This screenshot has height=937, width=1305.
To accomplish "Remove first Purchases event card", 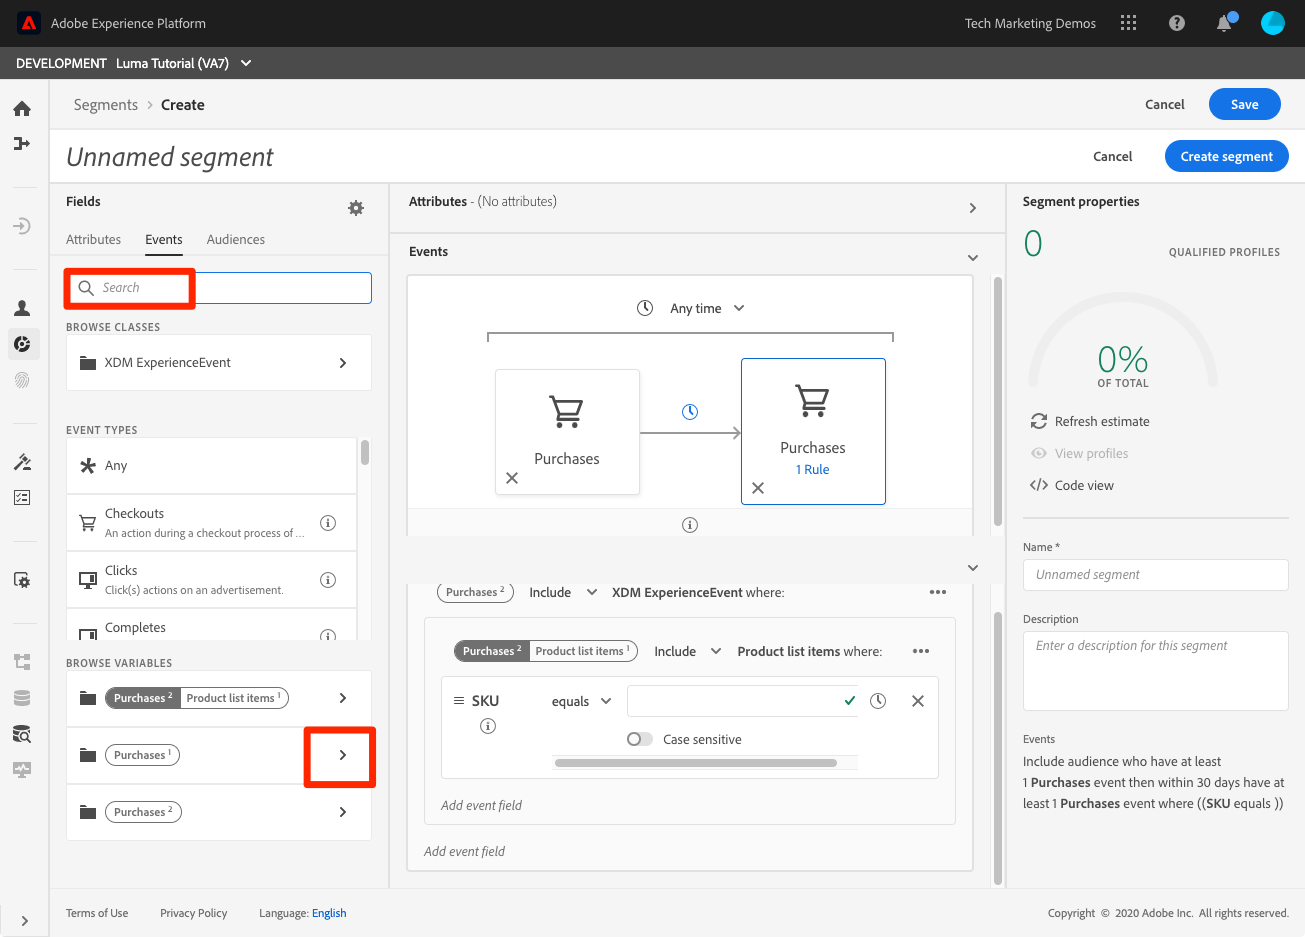I will 512,478.
